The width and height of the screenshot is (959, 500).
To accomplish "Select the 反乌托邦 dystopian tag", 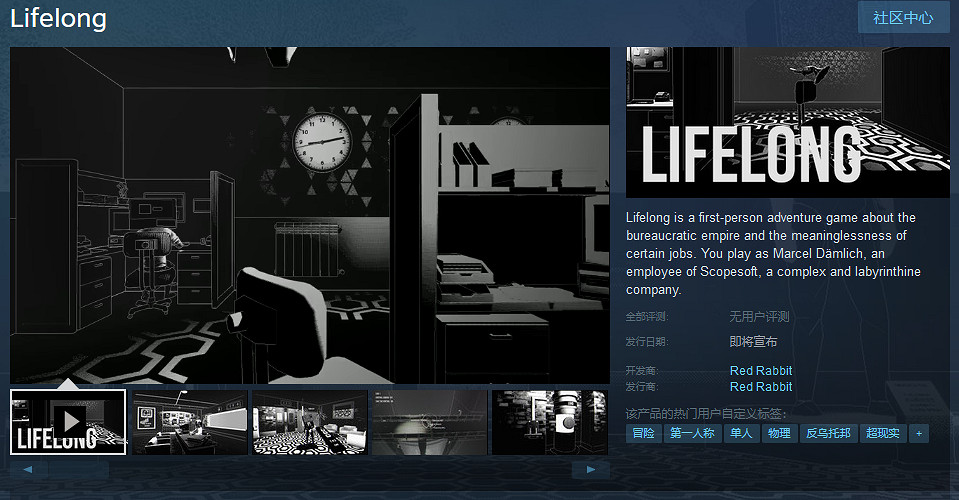I will (828, 433).
